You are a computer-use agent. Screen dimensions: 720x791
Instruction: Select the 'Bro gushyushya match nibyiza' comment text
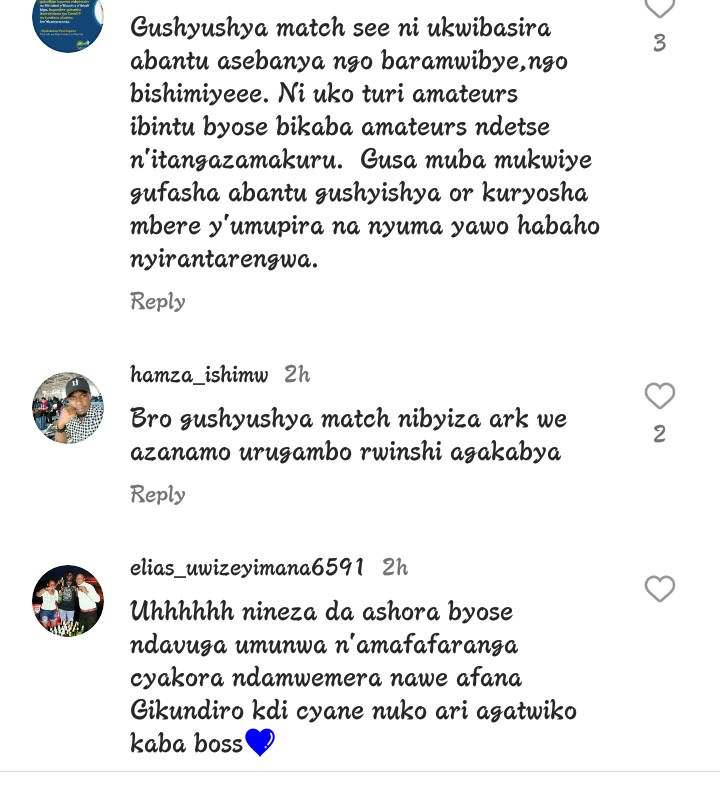(349, 435)
